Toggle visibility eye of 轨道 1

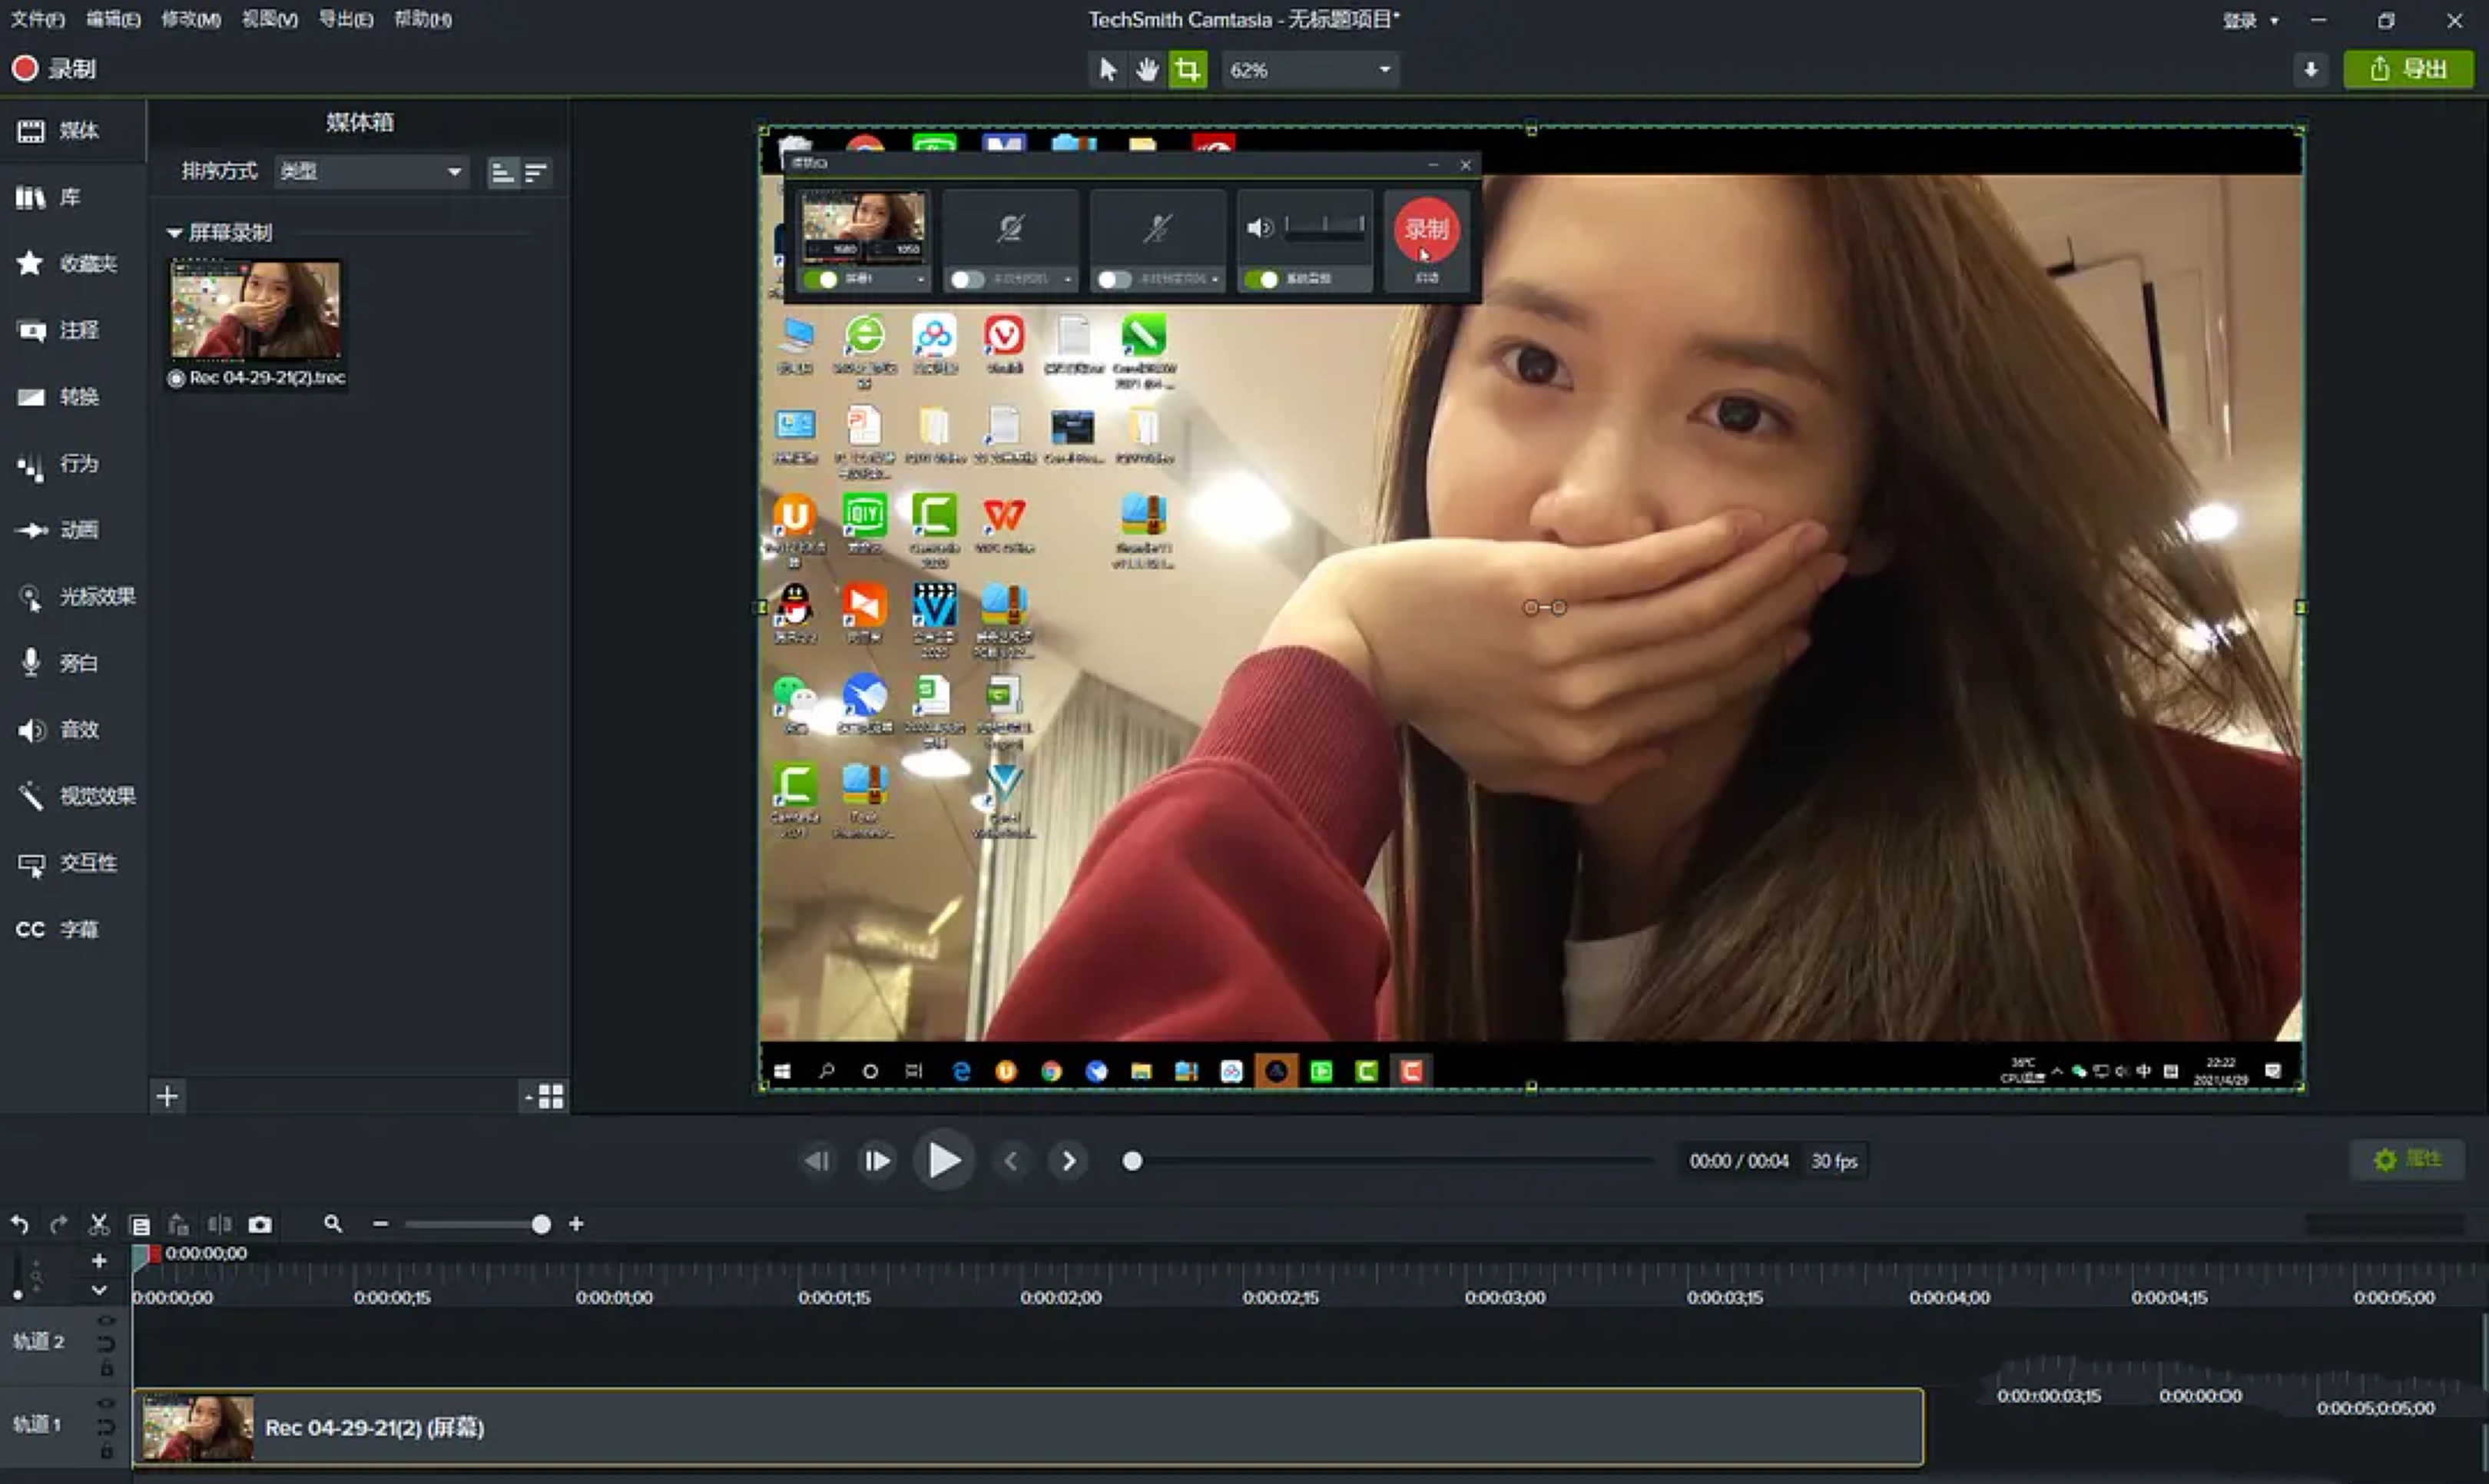106,1404
